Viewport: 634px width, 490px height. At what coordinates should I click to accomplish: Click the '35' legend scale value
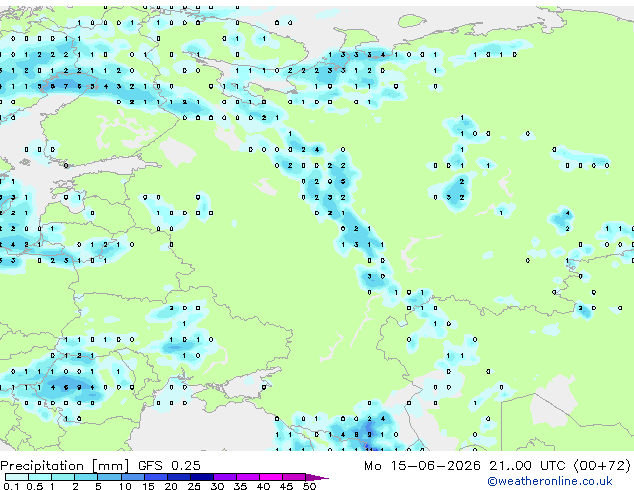point(240,486)
